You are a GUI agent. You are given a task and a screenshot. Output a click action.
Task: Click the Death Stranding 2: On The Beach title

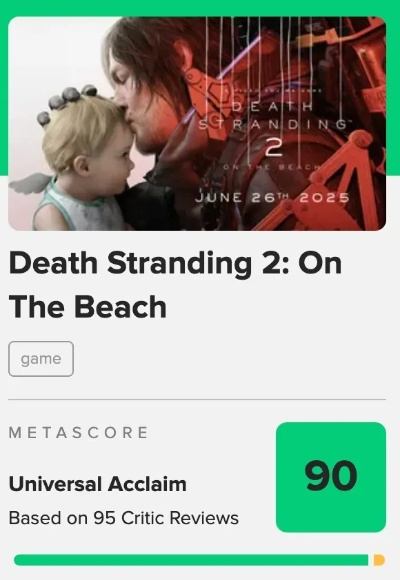175,284
